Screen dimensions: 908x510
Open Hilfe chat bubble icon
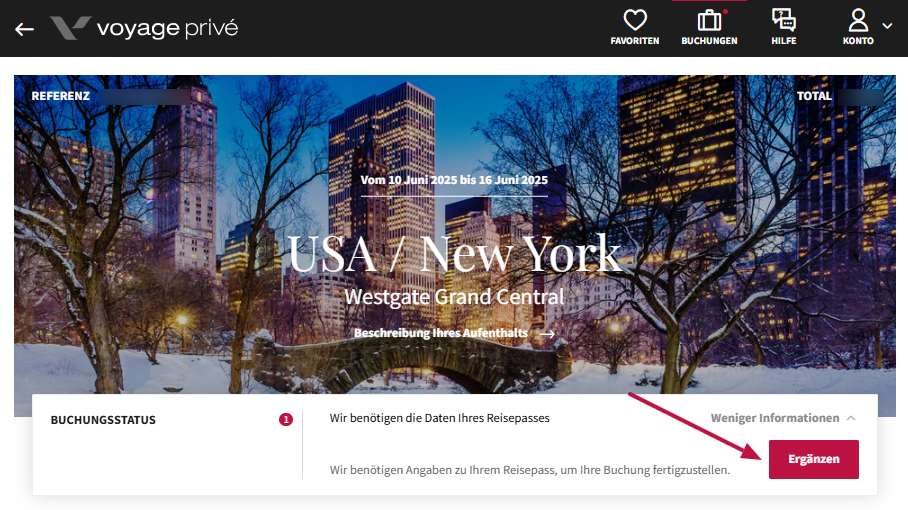pos(783,20)
